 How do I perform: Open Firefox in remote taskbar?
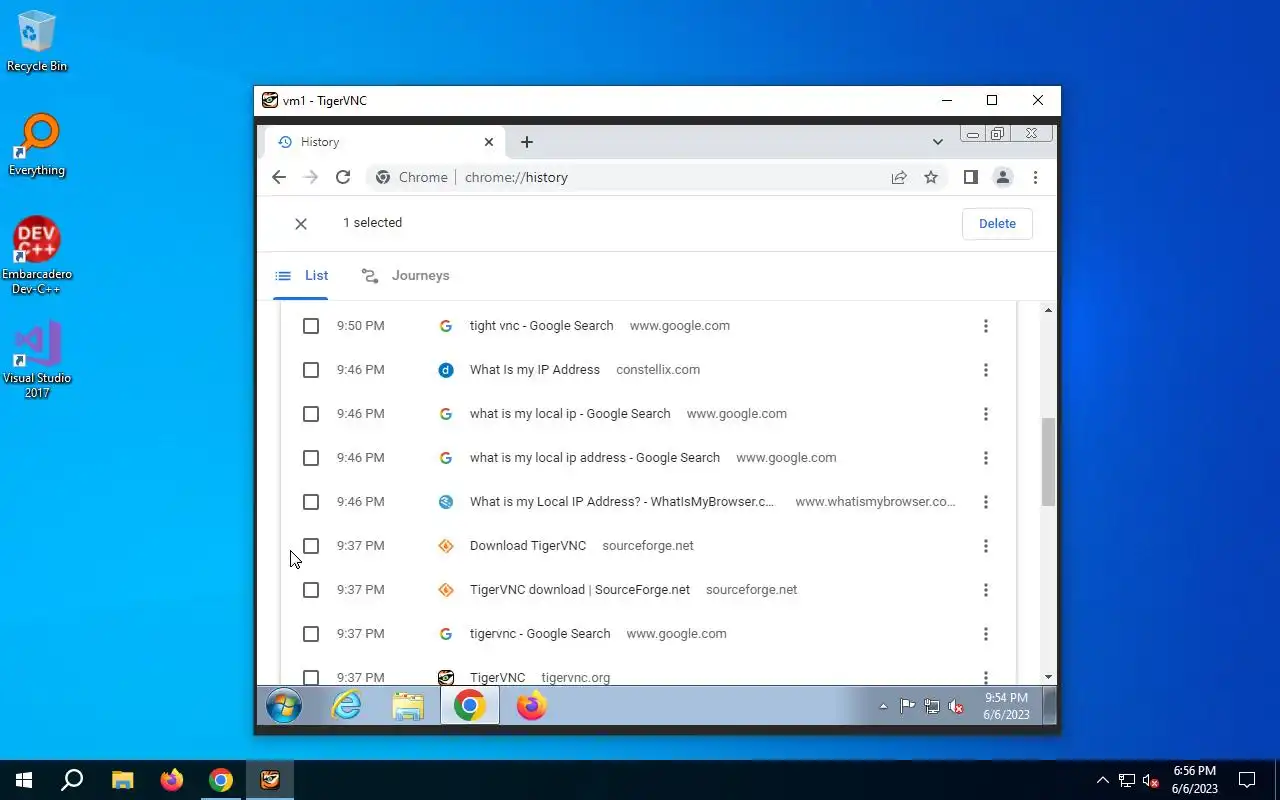tap(532, 706)
